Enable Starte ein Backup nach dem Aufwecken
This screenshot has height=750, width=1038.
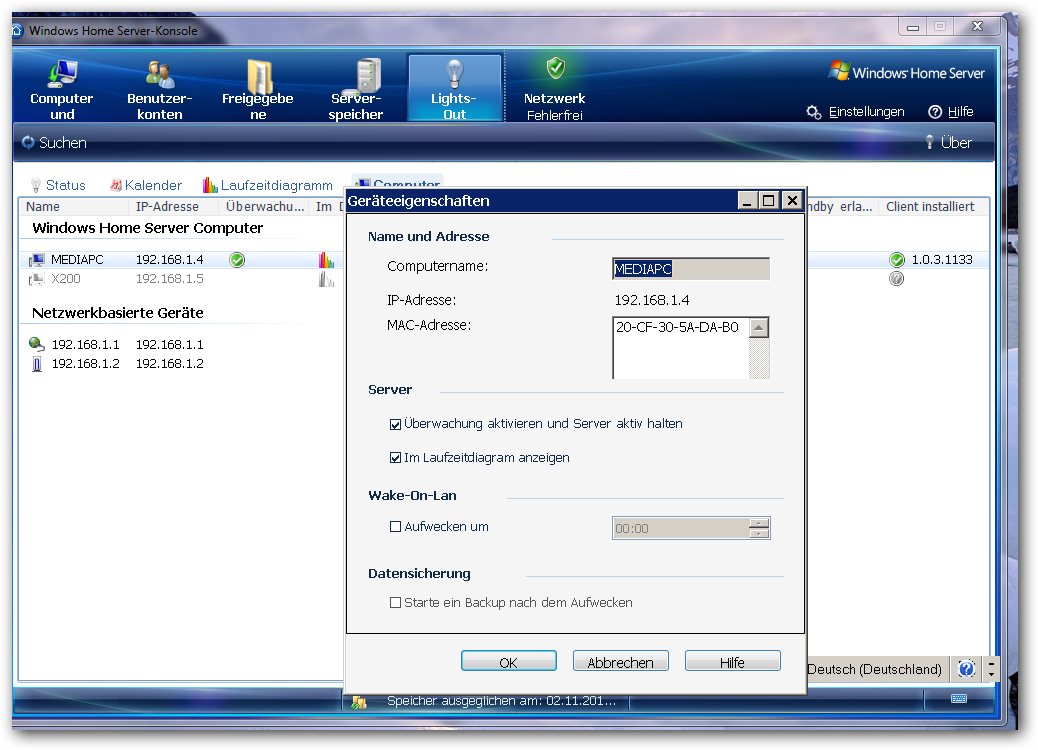tap(395, 603)
